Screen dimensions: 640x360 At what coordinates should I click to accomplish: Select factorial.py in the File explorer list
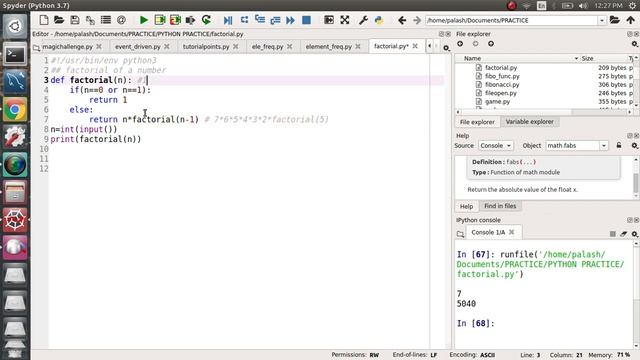[x=501, y=68]
